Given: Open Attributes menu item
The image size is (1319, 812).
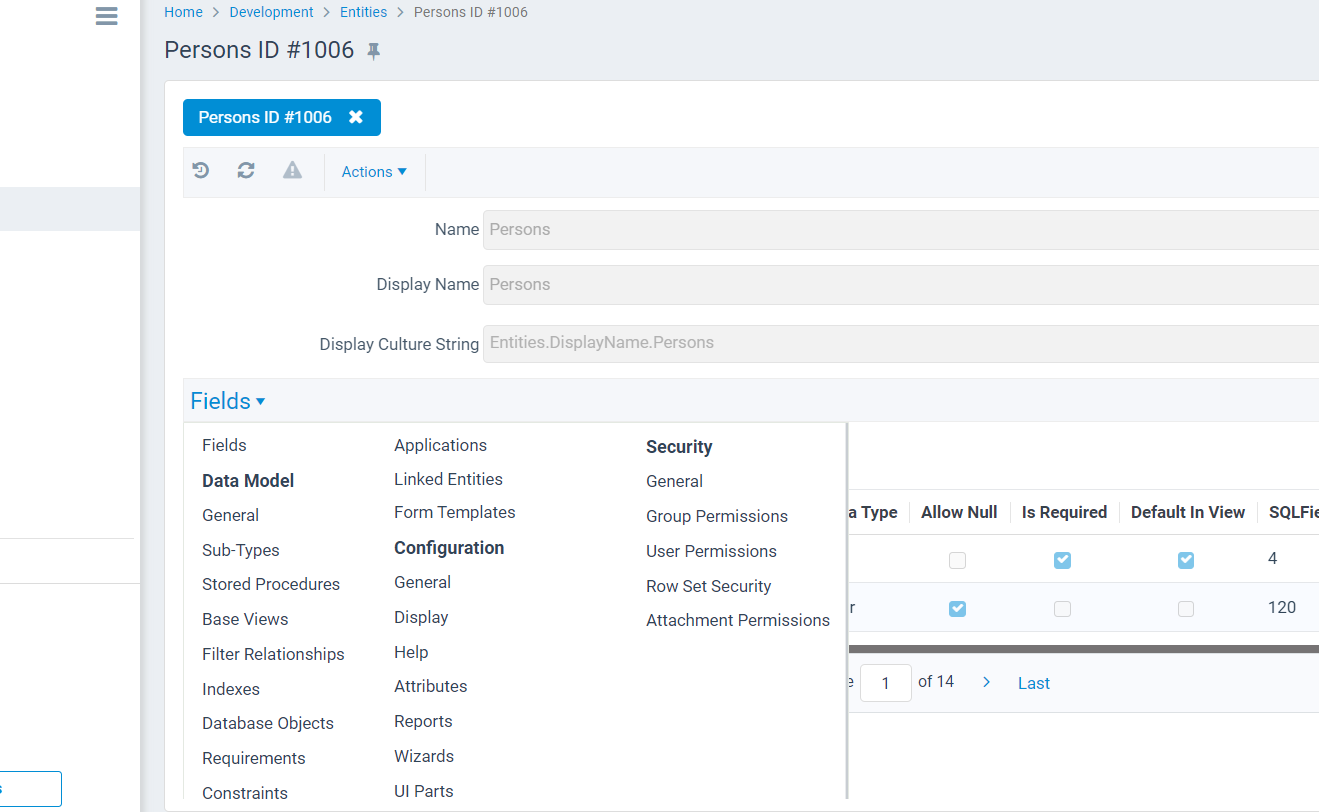Looking at the screenshot, I should pyautogui.click(x=431, y=686).
